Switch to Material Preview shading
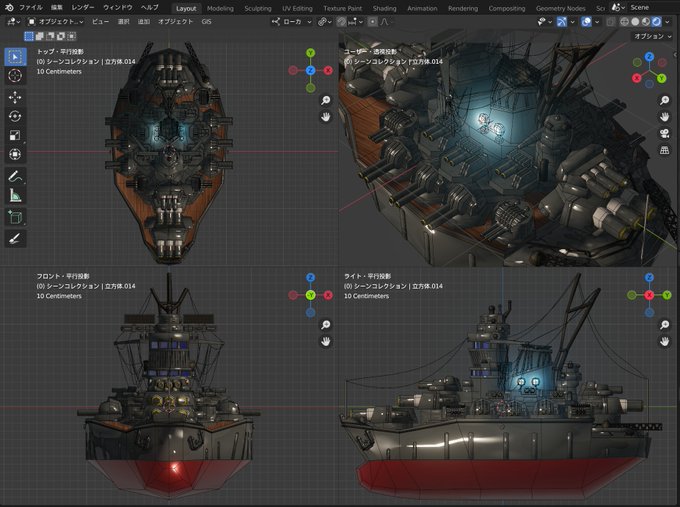Image resolution: width=680 pixels, height=507 pixels. 646,22
